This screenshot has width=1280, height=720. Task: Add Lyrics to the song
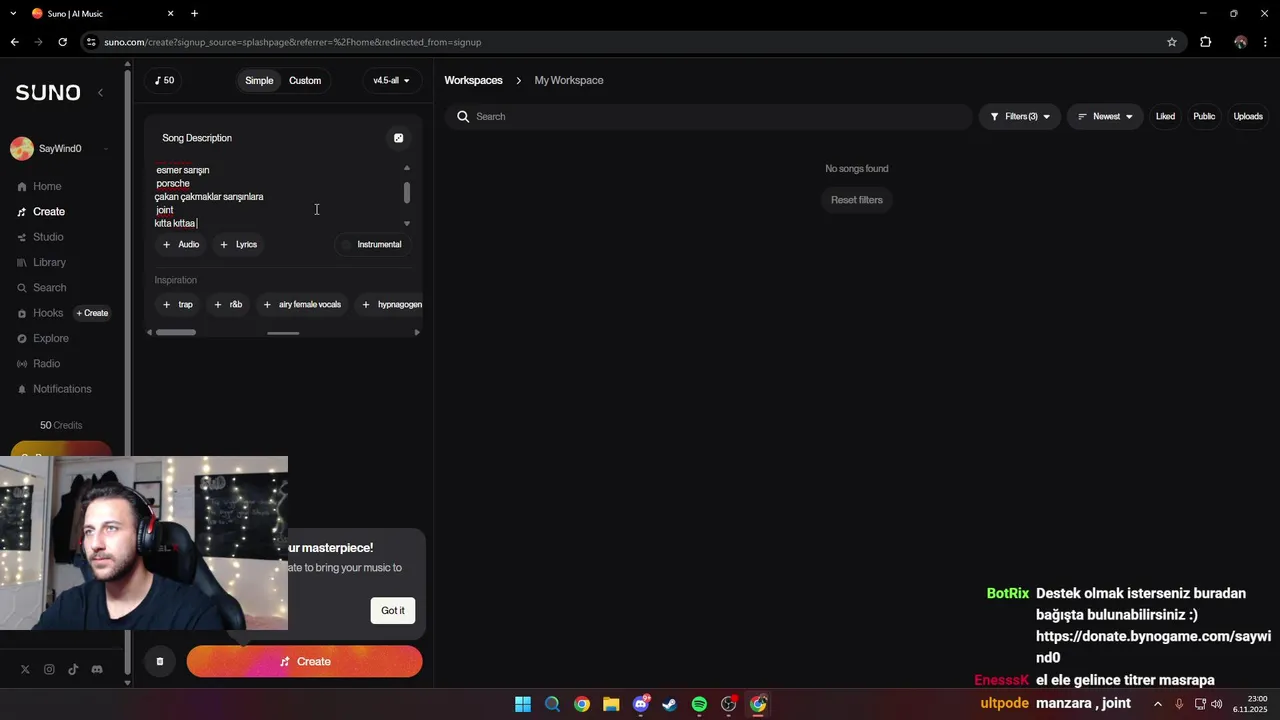238,244
